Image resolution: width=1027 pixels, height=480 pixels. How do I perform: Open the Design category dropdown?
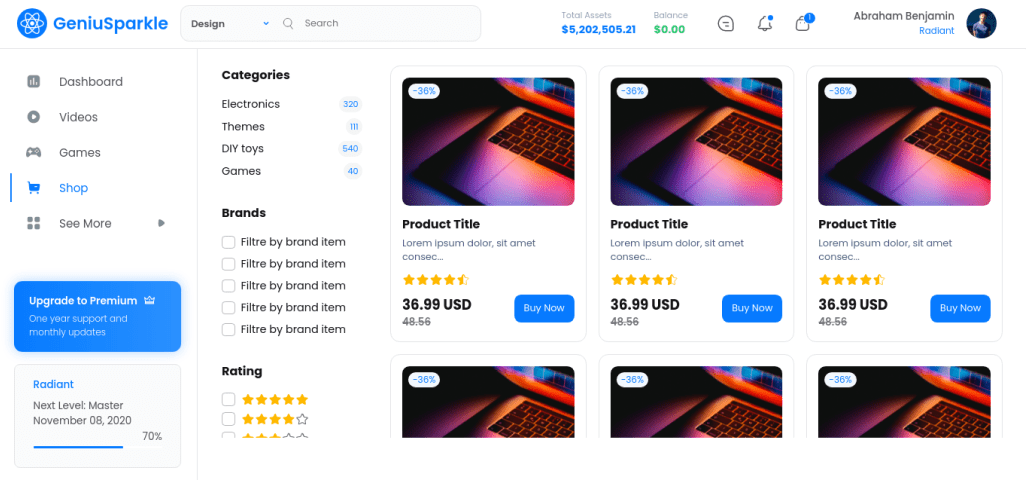pos(230,23)
